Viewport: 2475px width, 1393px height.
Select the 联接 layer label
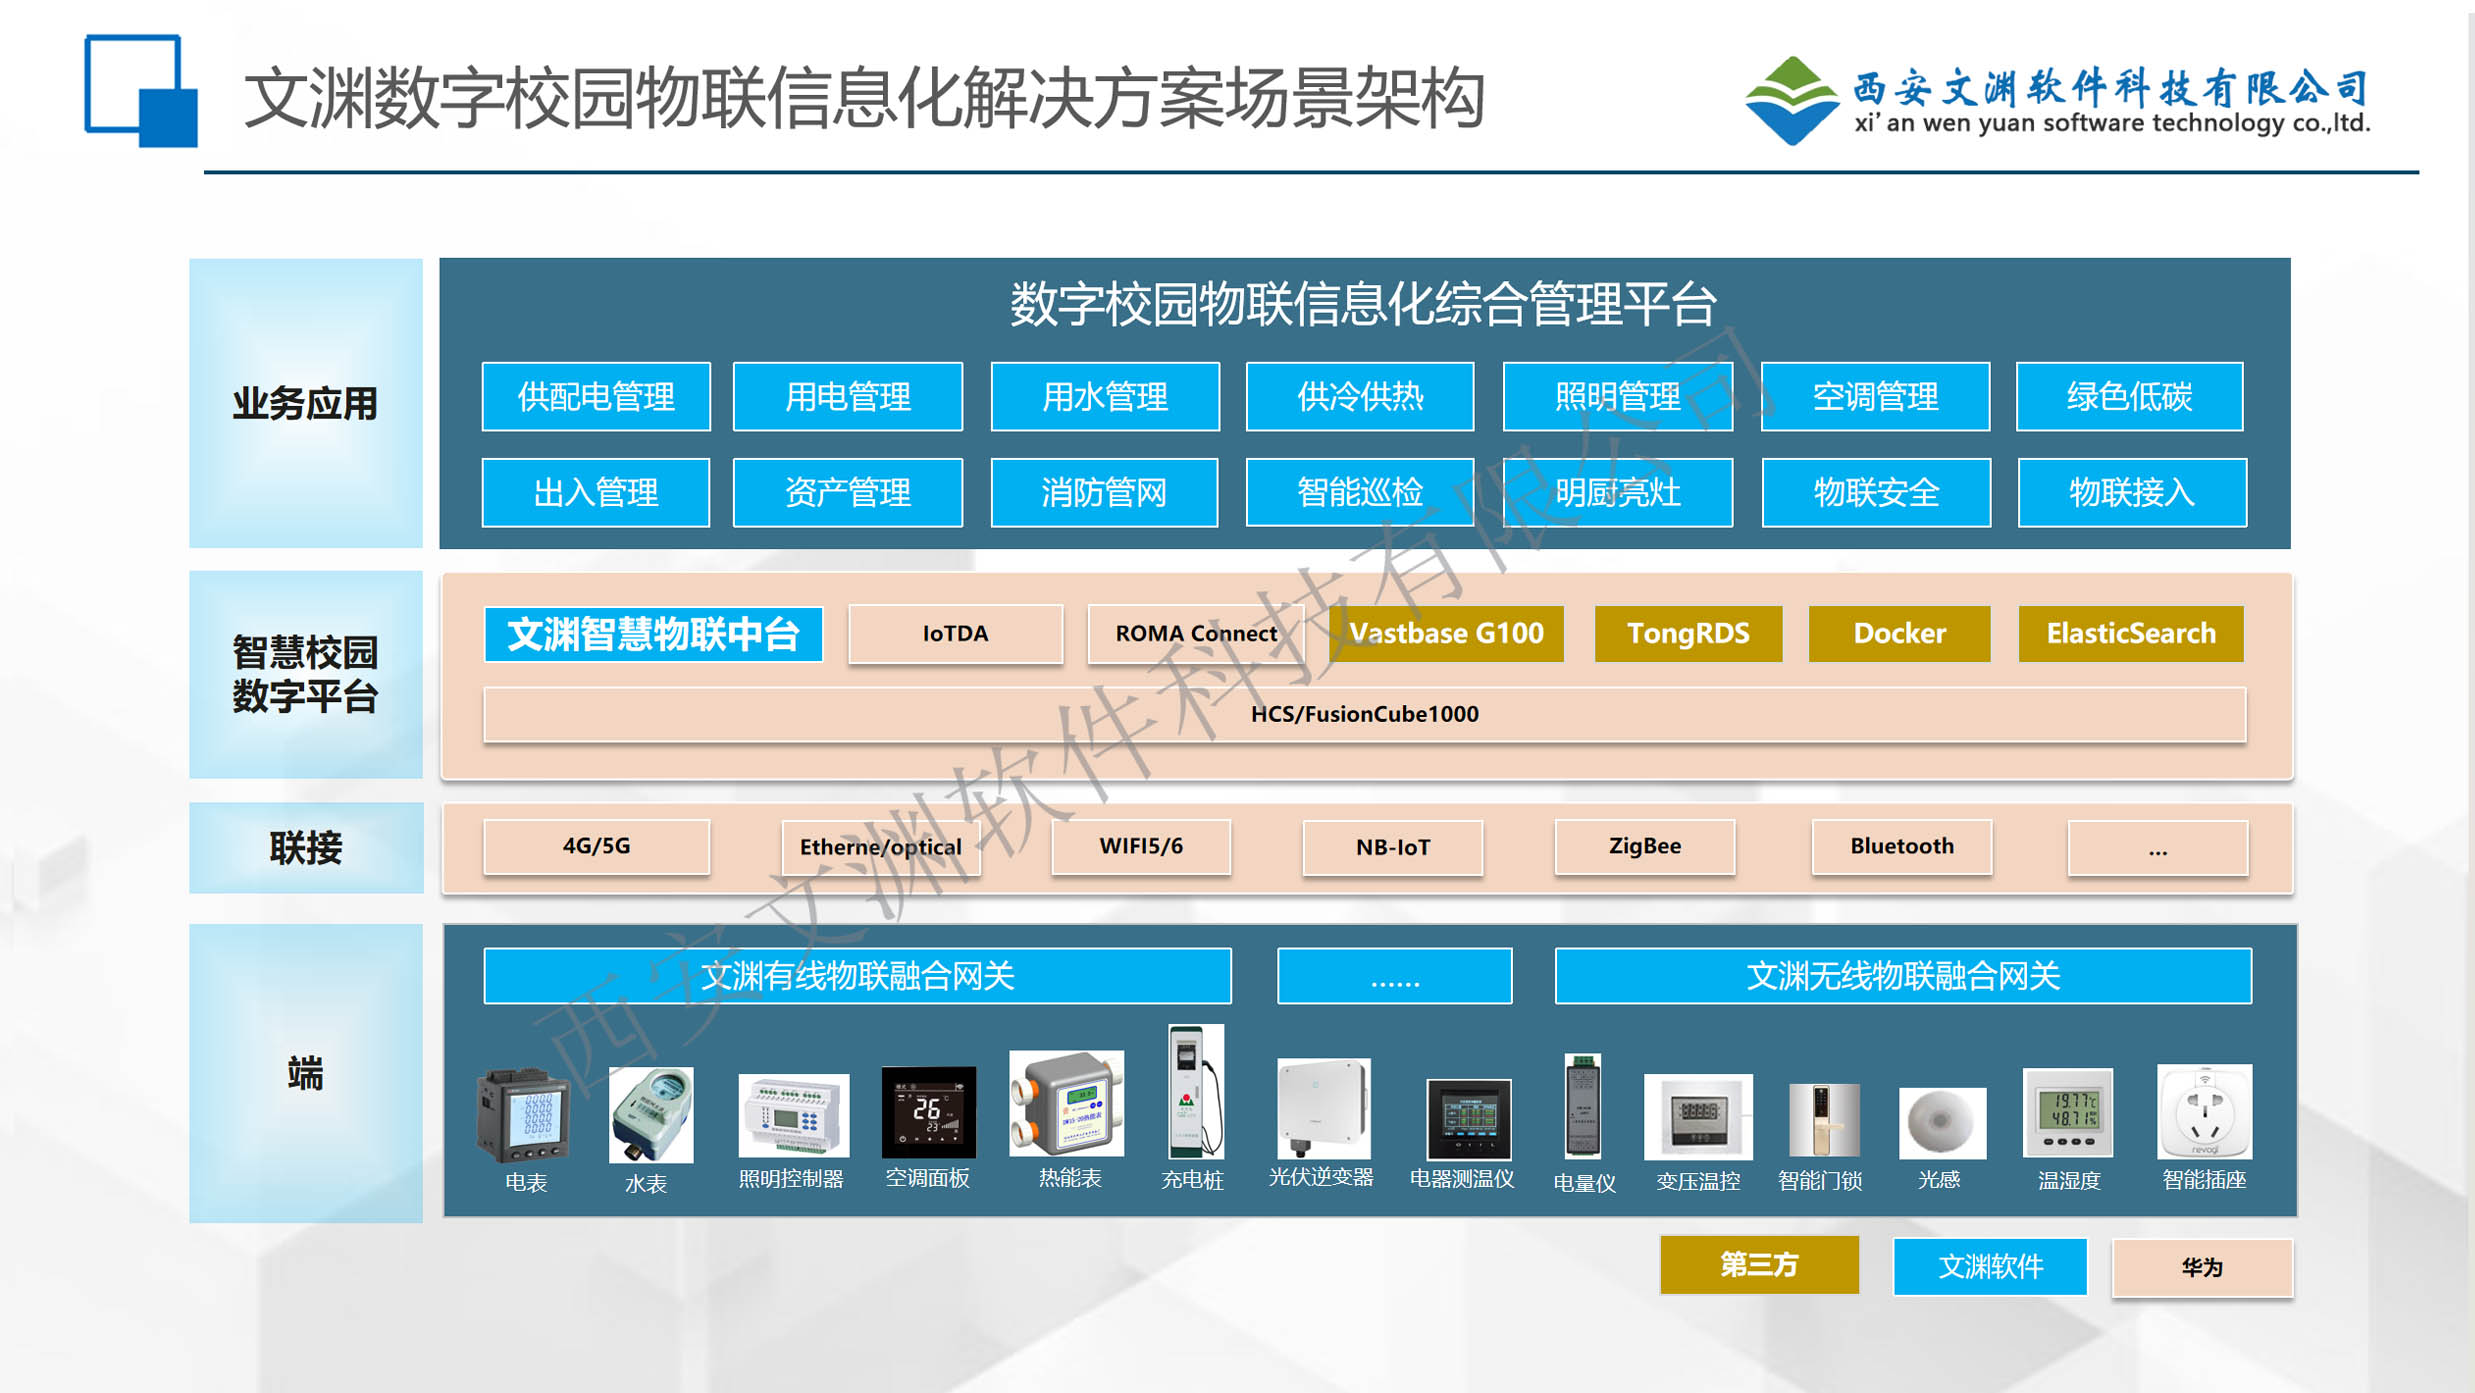pyautogui.click(x=306, y=848)
